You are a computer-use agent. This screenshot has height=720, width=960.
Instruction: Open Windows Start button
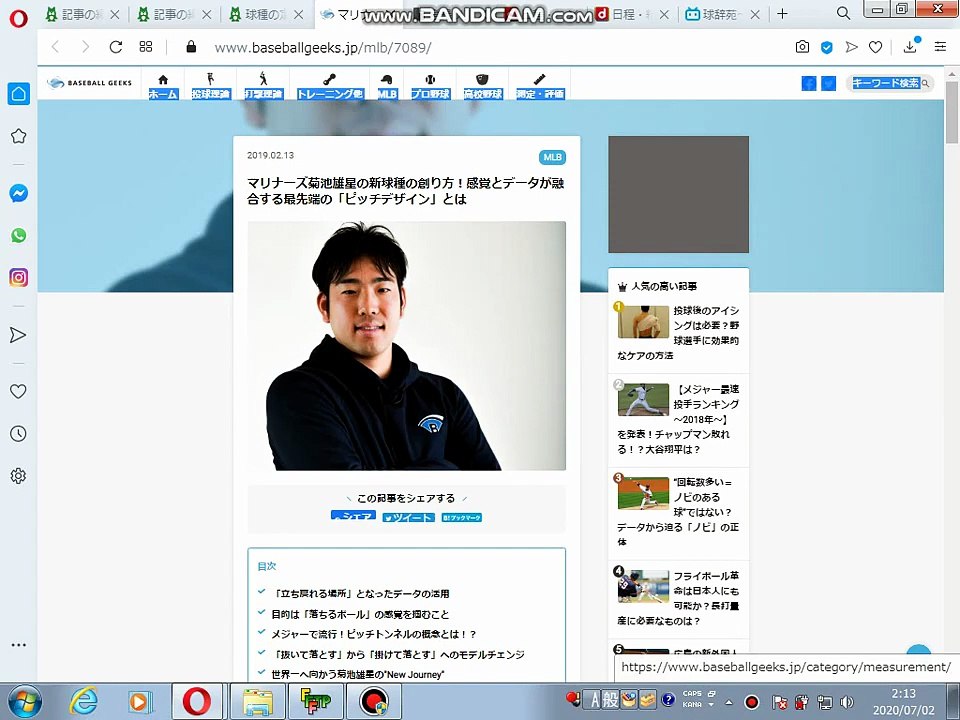click(x=24, y=701)
